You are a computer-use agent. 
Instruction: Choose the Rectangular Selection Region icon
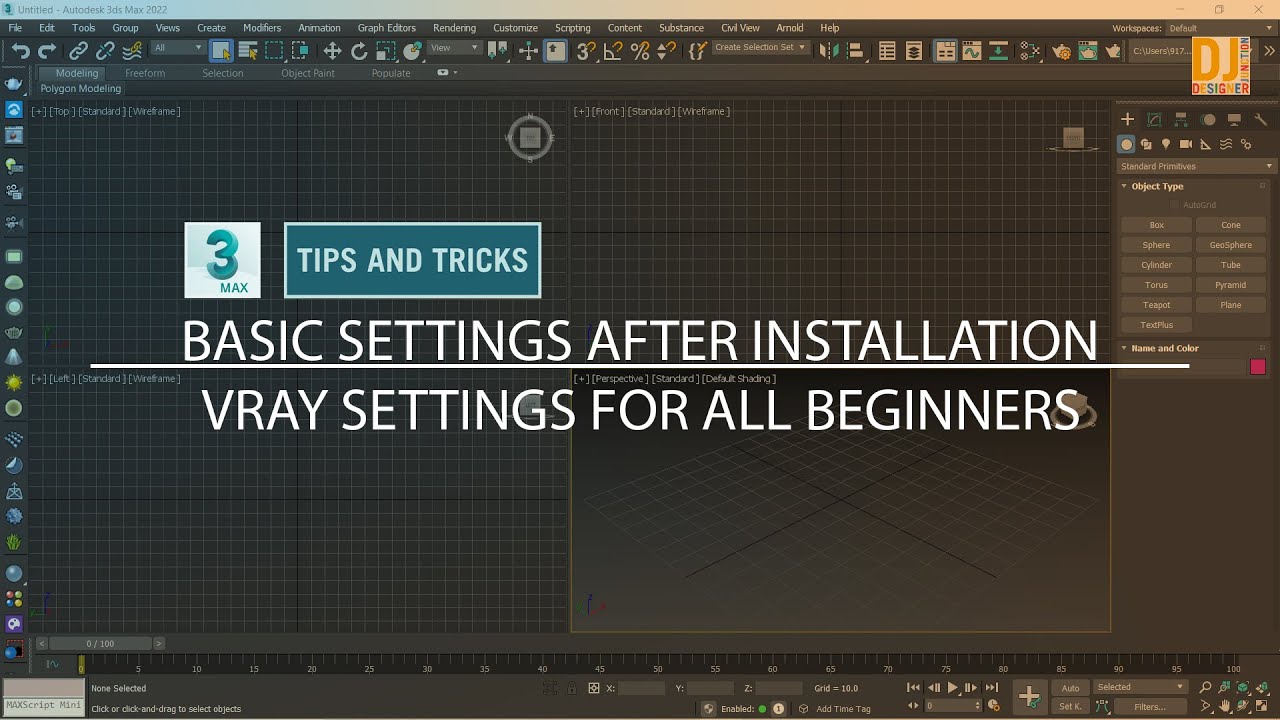pos(274,51)
